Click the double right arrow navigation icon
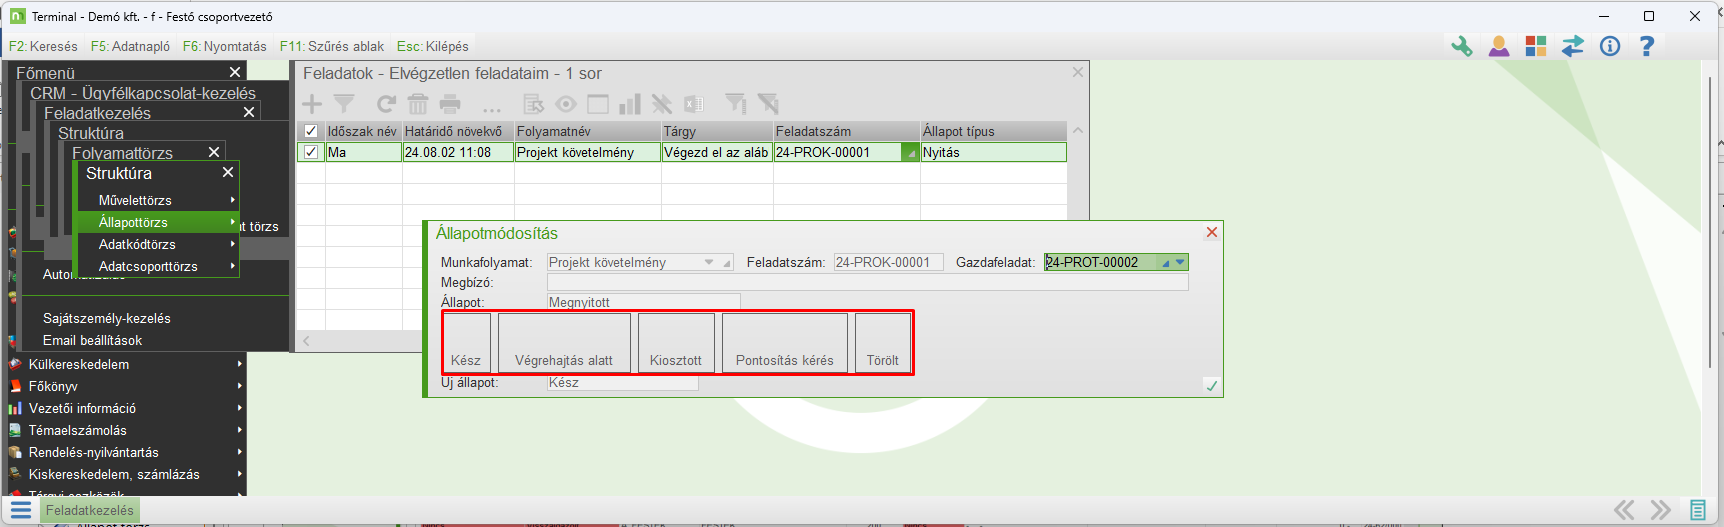 click(1661, 510)
